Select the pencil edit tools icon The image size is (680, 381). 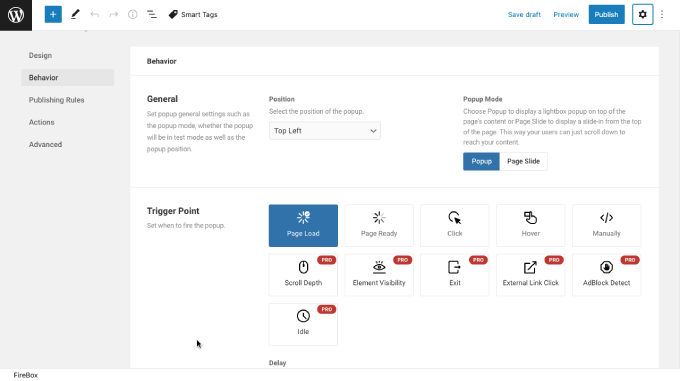click(x=75, y=14)
